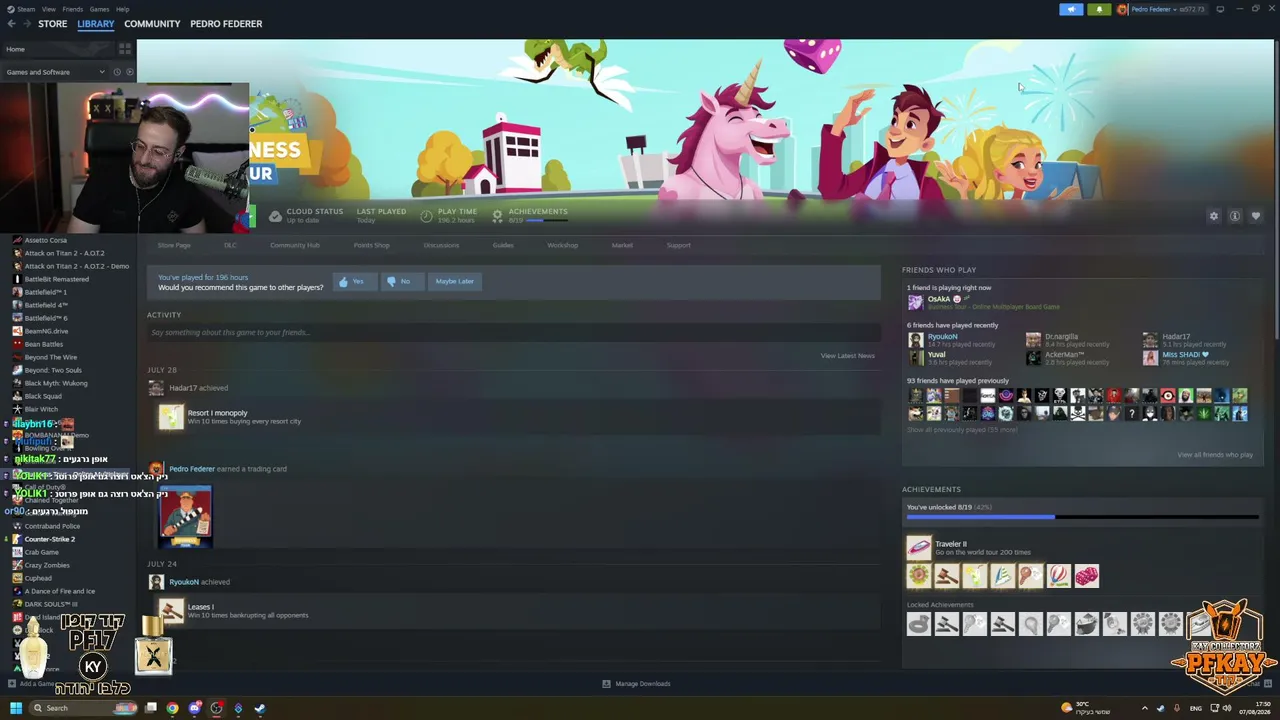Viewport: 1280px width, 720px height.
Task: Select Home in the library sidebar
Action: coord(58,48)
